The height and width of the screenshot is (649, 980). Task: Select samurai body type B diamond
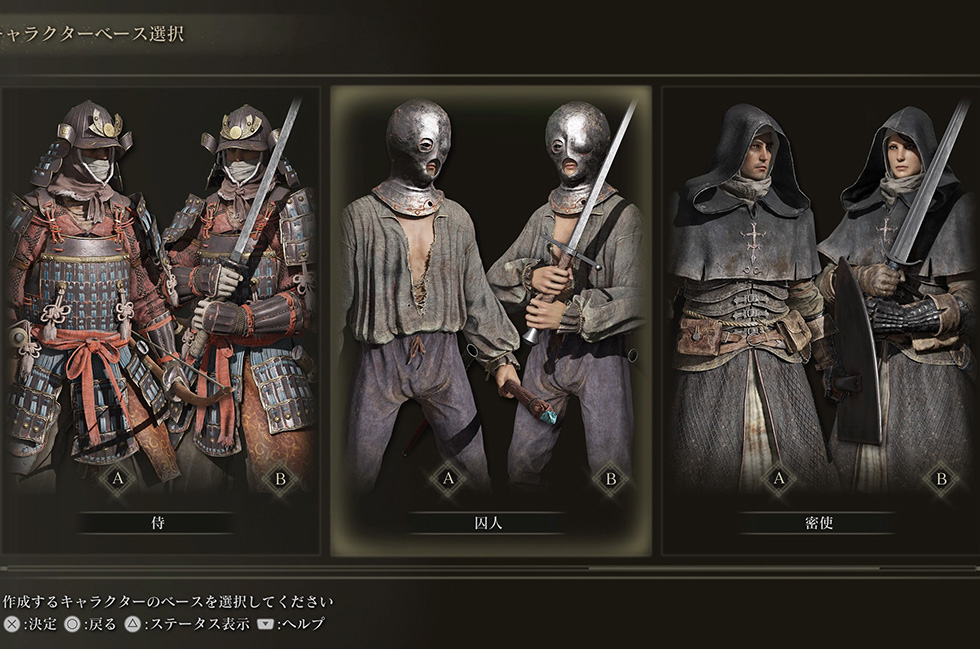tap(281, 479)
